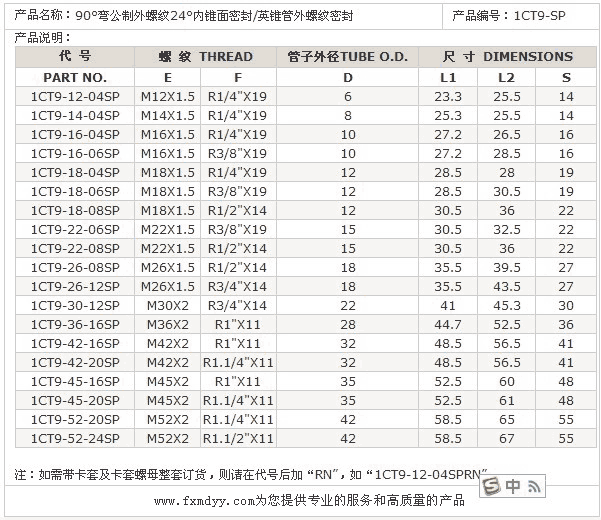Click the signal icon on the IME bar
The height and width of the screenshot is (520, 601).
pyautogui.click(x=534, y=487)
